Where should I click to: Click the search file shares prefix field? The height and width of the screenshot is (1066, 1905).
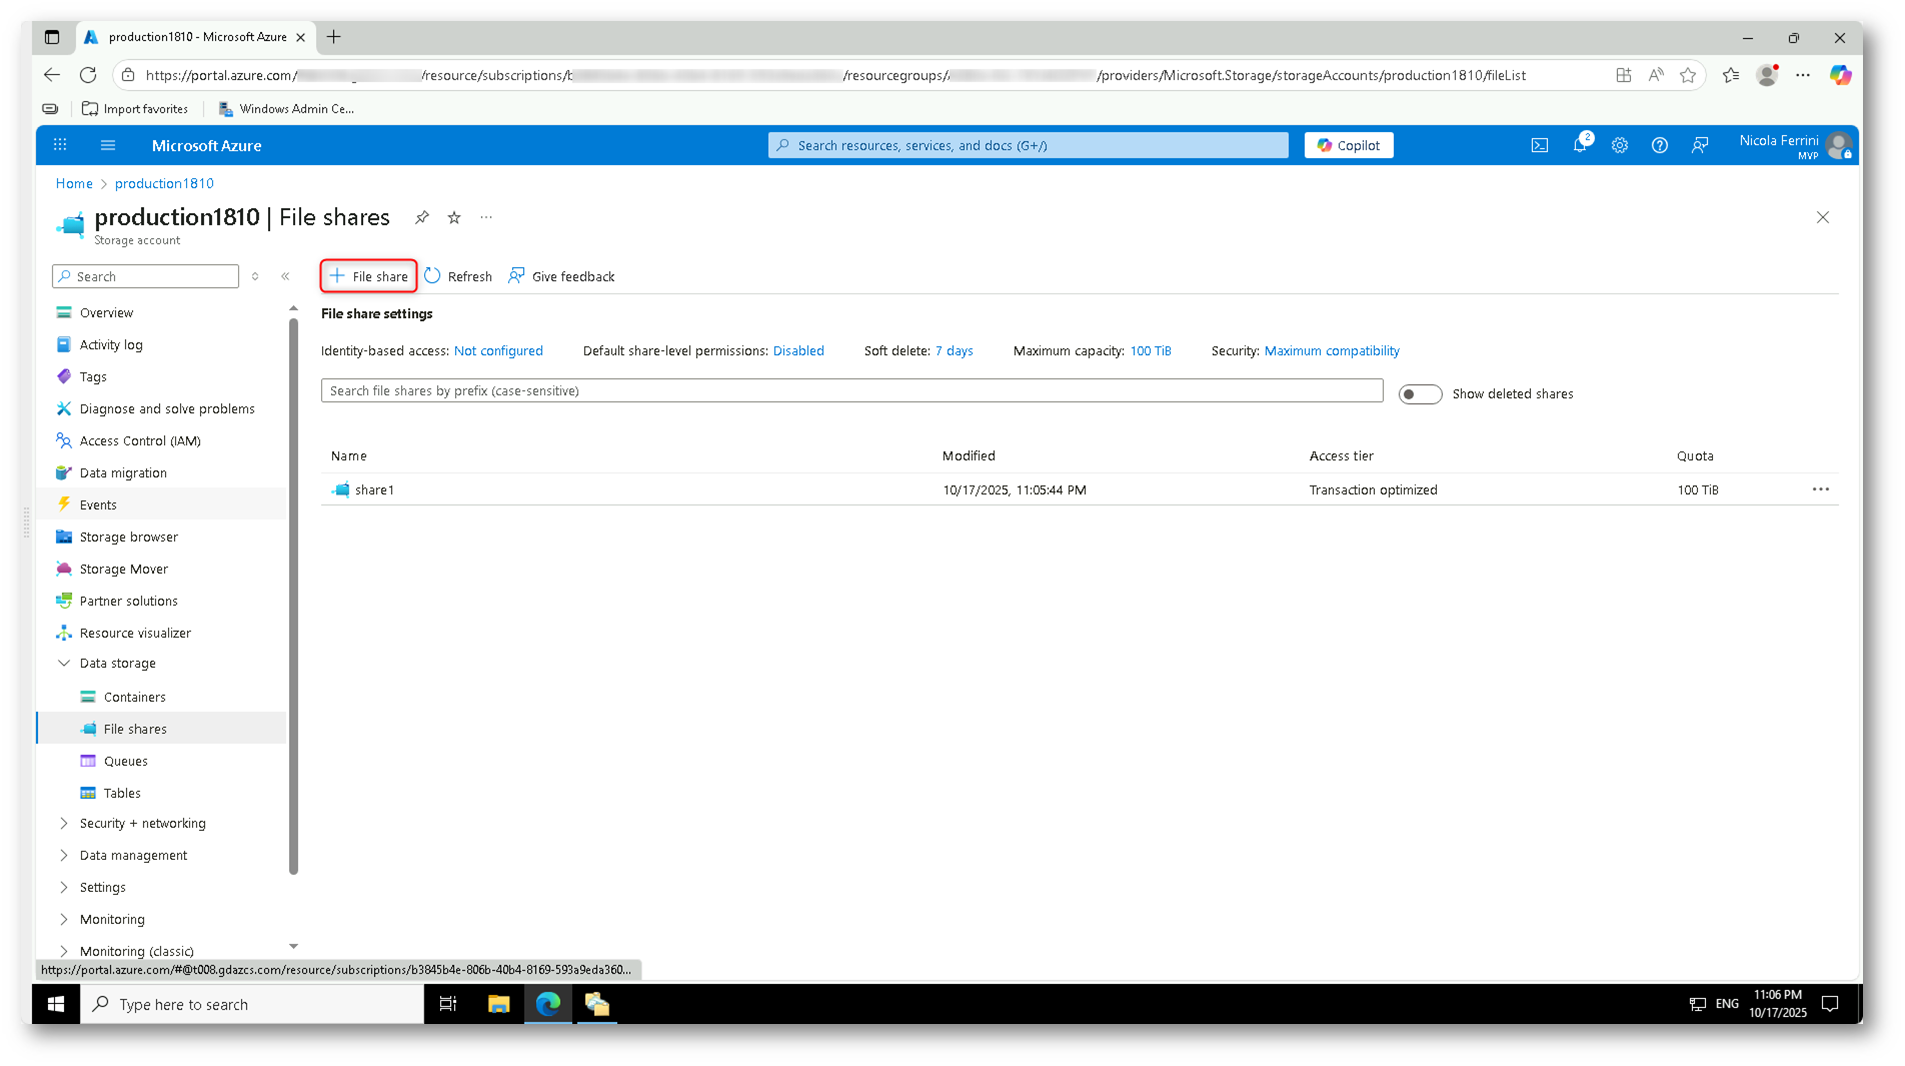click(x=851, y=391)
